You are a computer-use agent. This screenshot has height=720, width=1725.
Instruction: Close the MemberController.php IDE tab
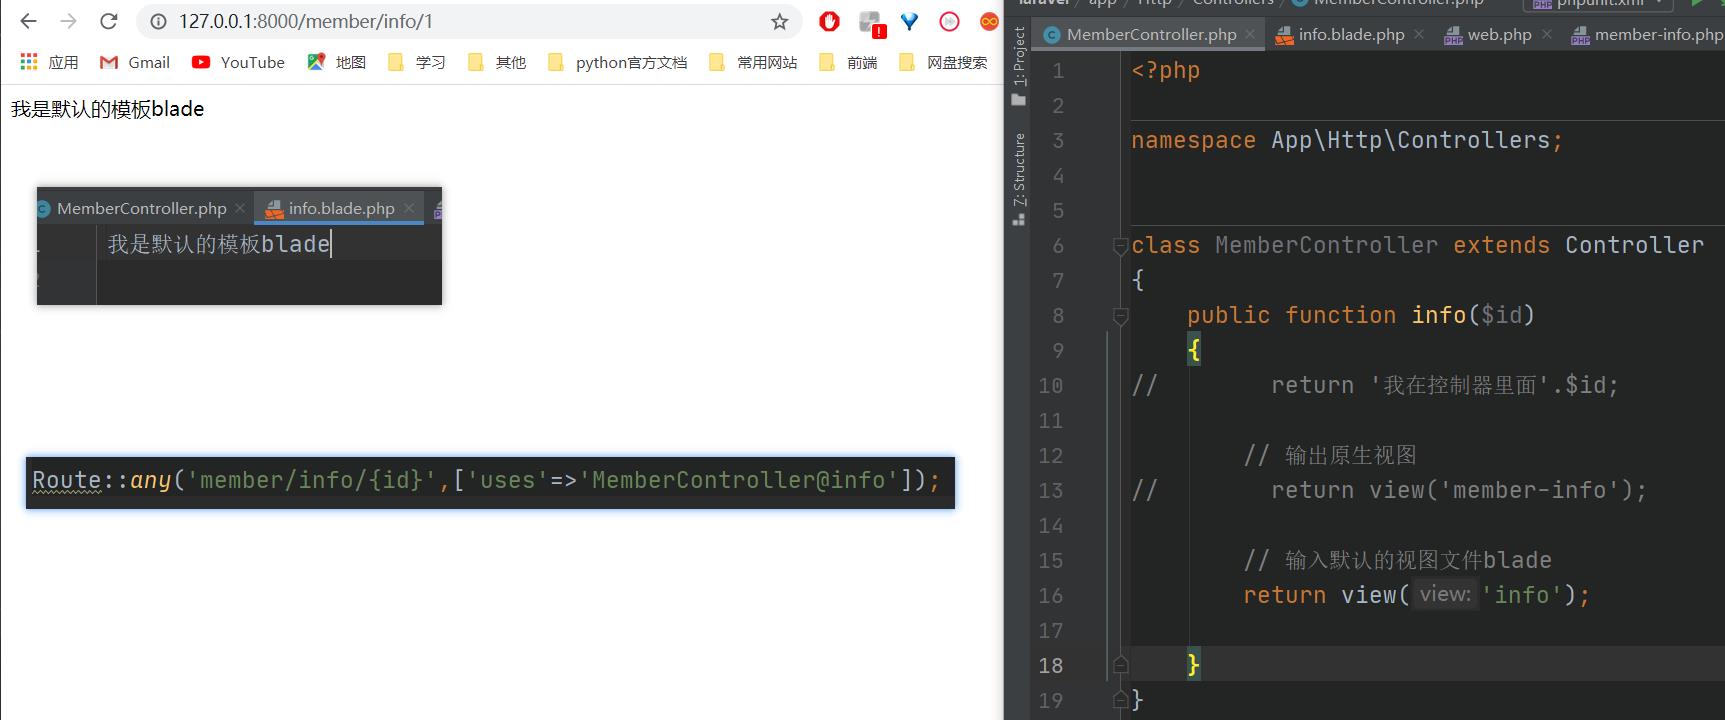tap(1252, 34)
